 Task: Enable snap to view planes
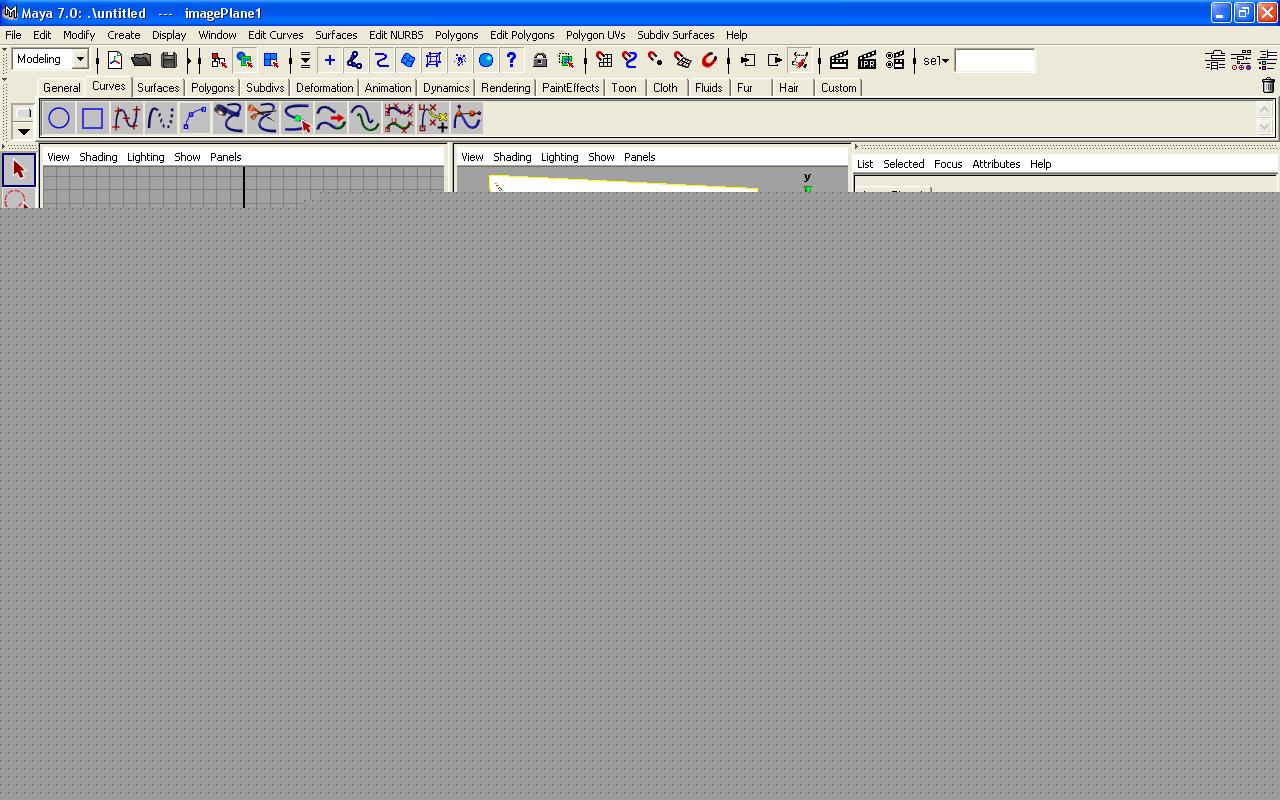tap(682, 60)
